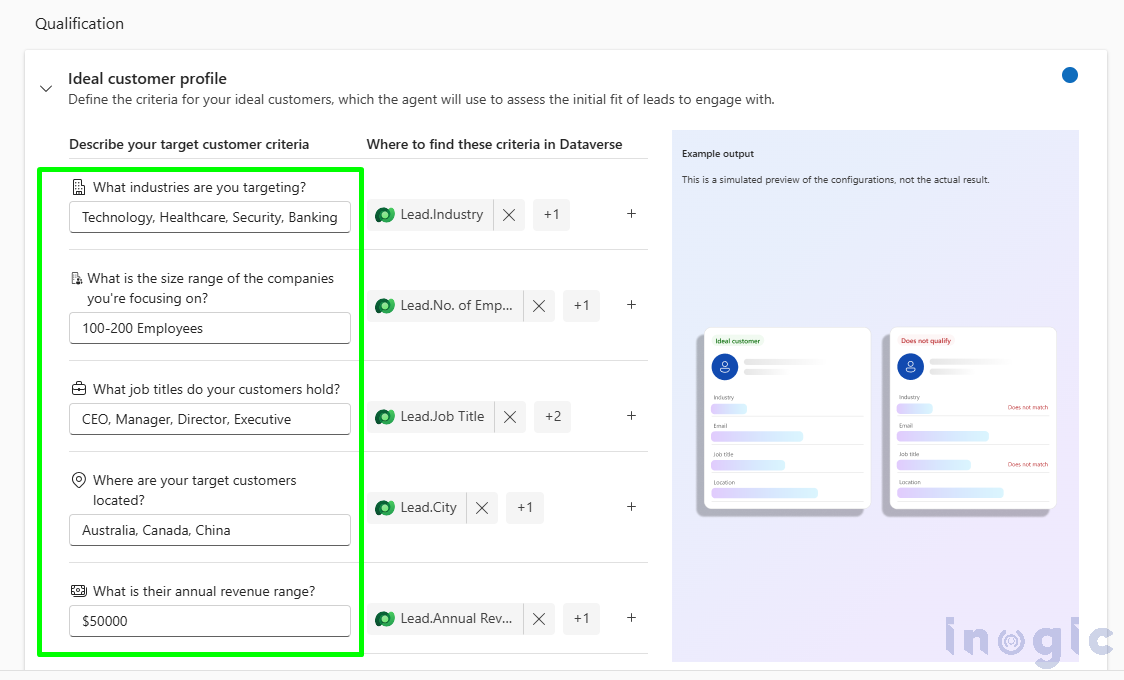Click the job titles input field
1124x680 pixels.
tap(210, 419)
